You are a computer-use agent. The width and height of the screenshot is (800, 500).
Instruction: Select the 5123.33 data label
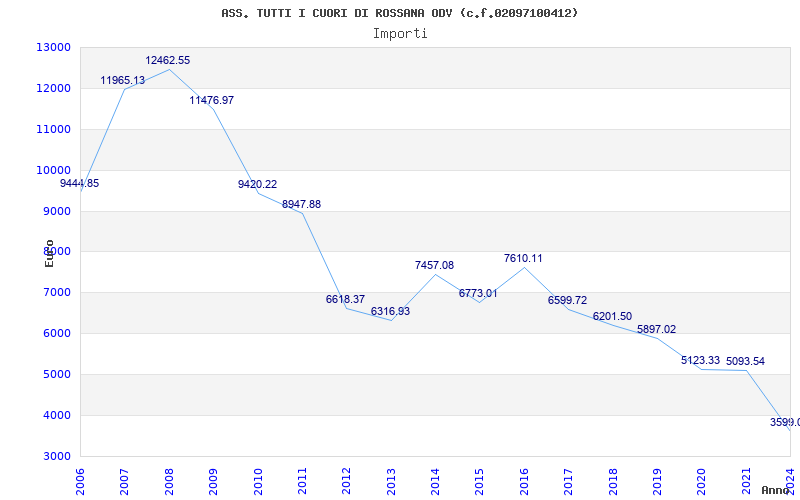[701, 360]
